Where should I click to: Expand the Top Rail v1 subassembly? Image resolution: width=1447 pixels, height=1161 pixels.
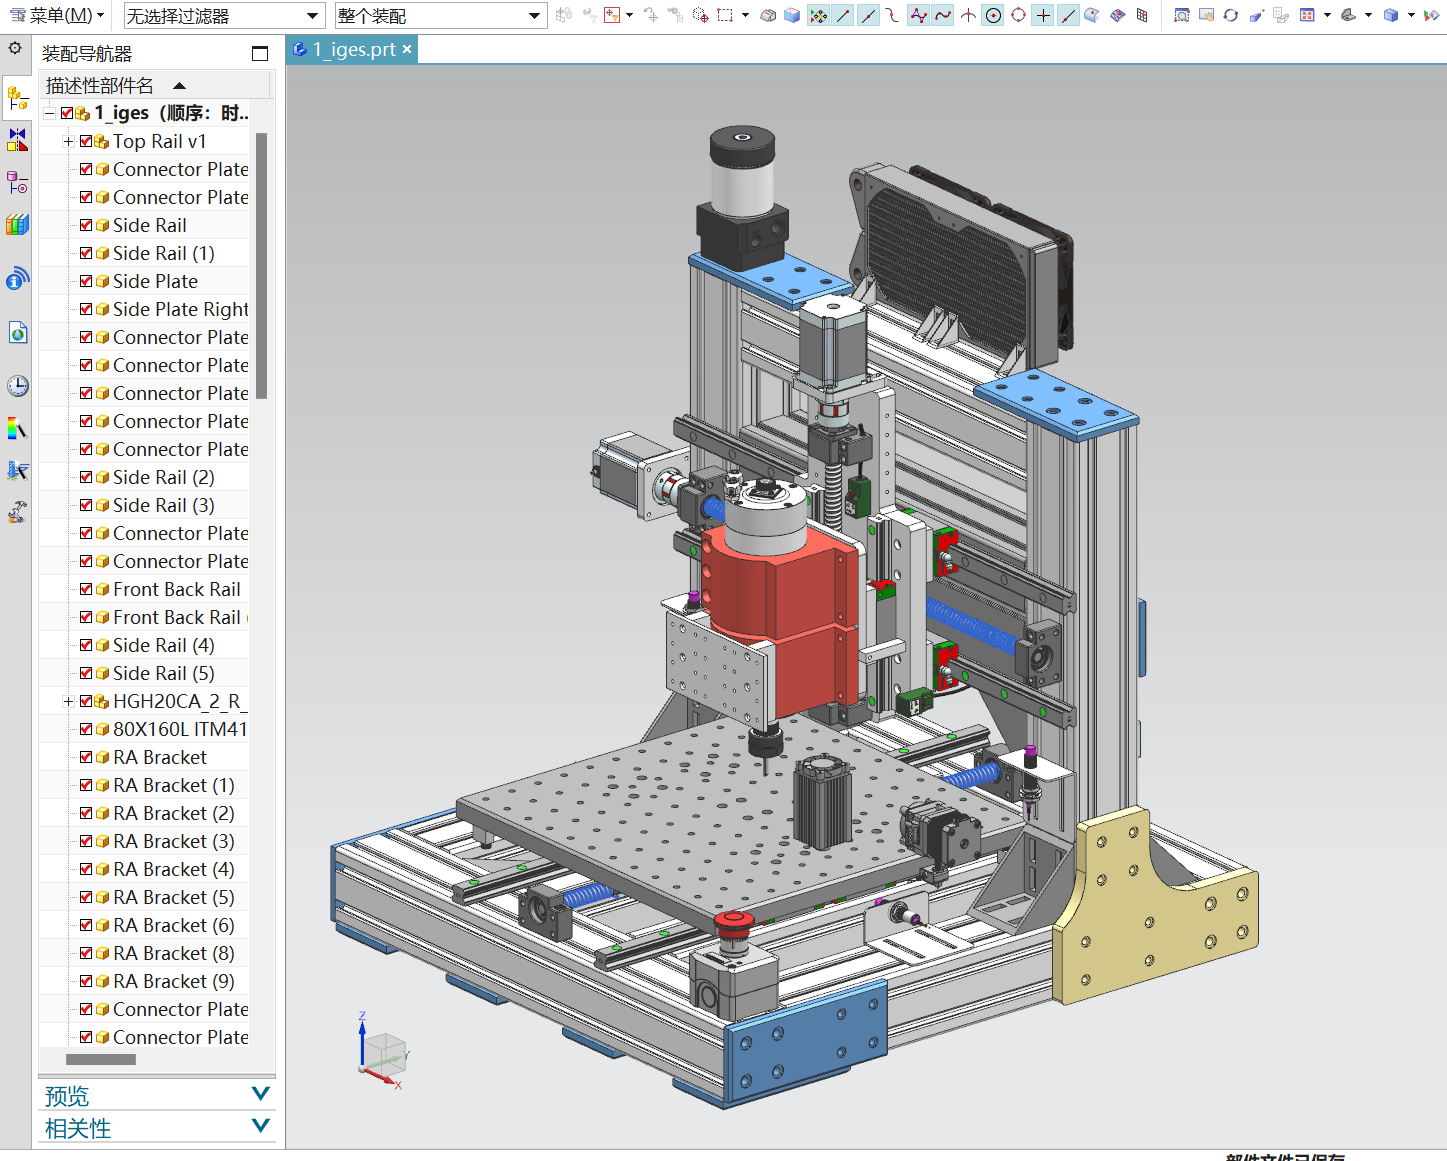68,141
